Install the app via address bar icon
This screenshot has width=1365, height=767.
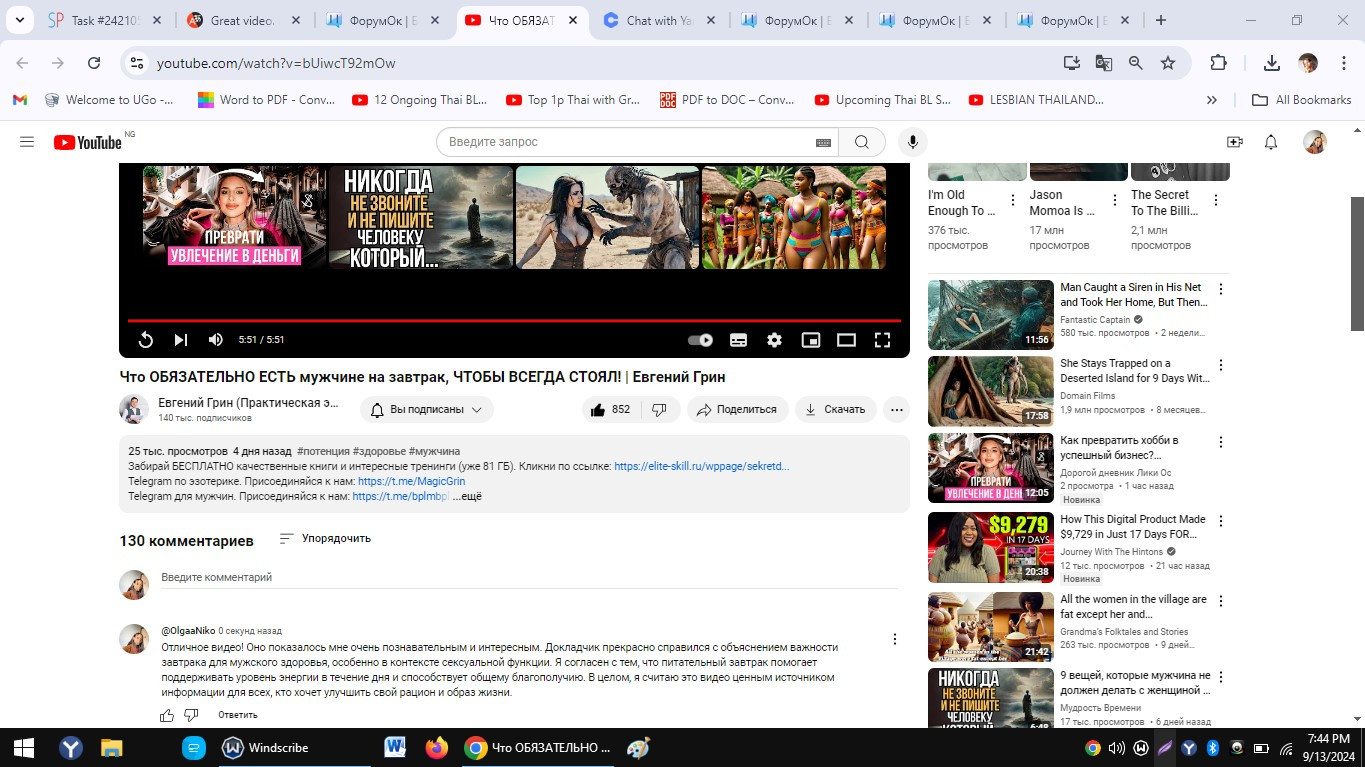[x=1072, y=63]
